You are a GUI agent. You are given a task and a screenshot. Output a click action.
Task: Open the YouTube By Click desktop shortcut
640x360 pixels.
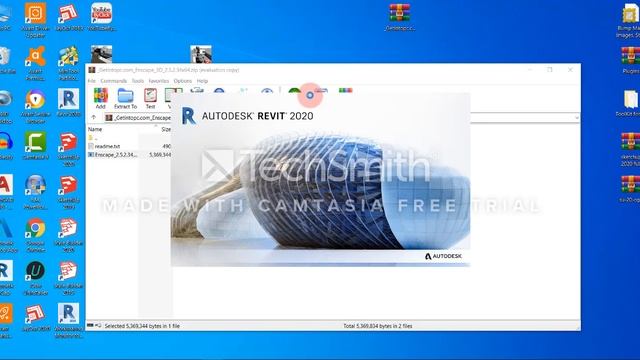point(101,17)
